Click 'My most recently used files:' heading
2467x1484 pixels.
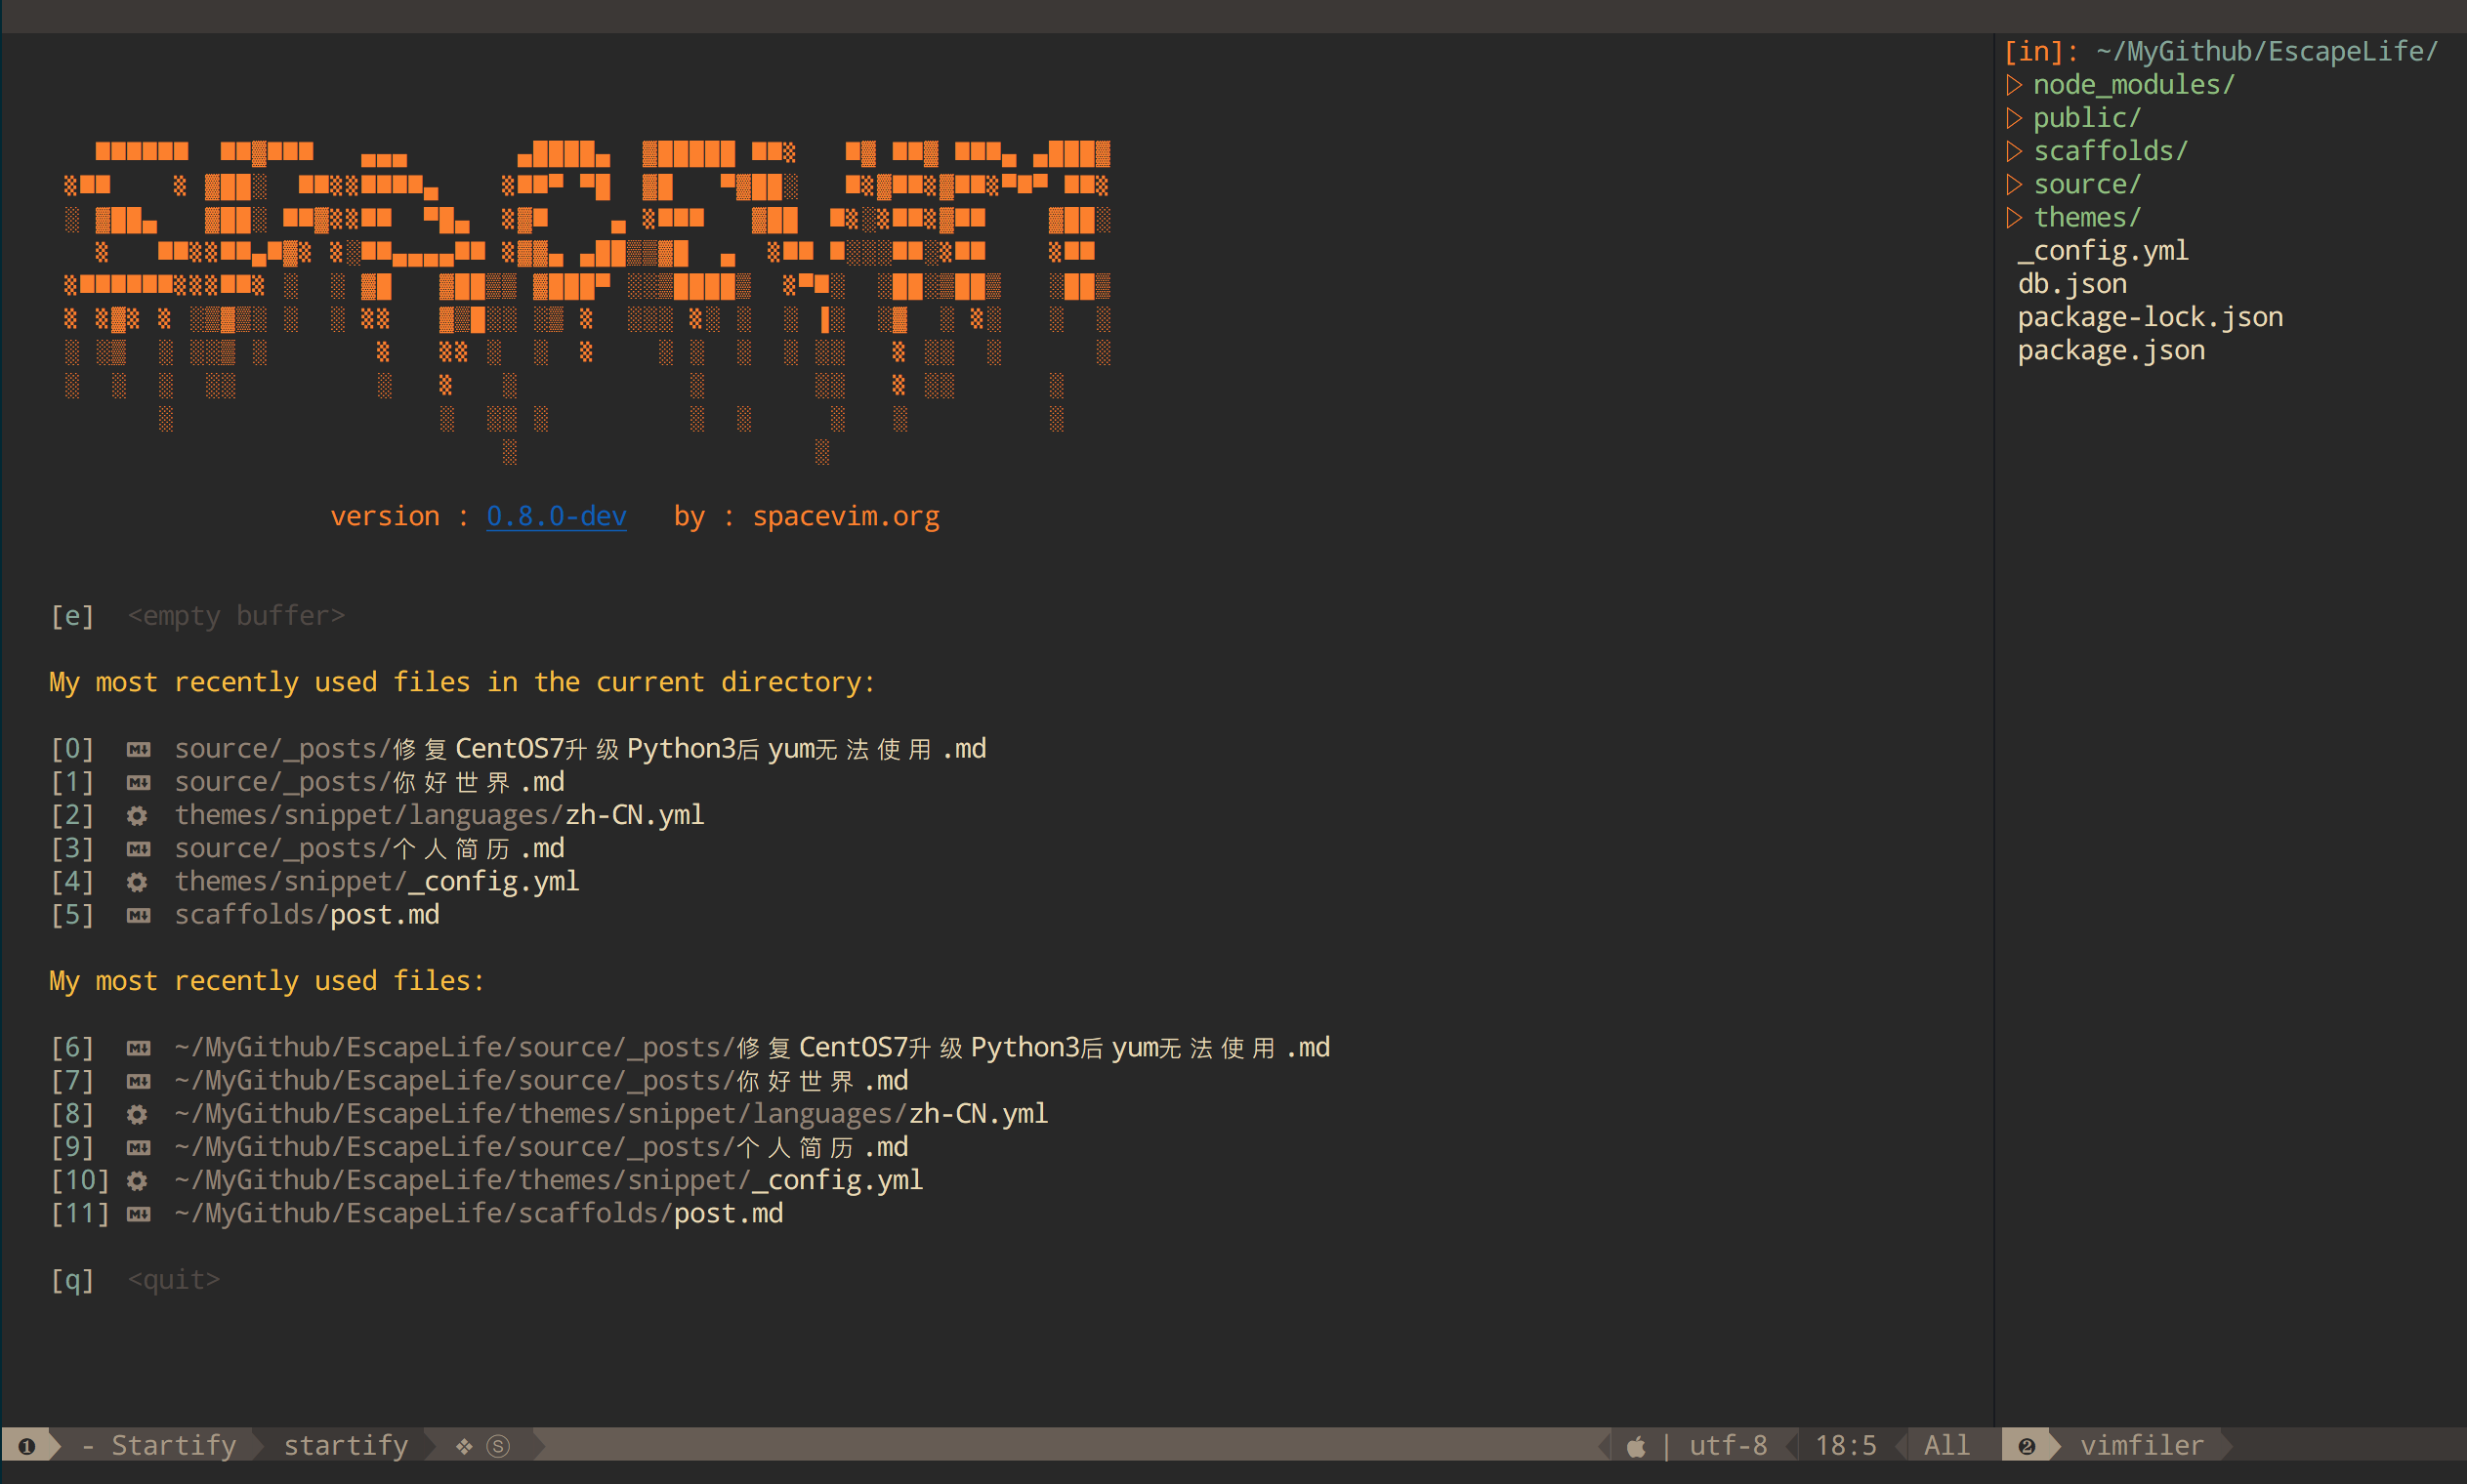pos(267,981)
